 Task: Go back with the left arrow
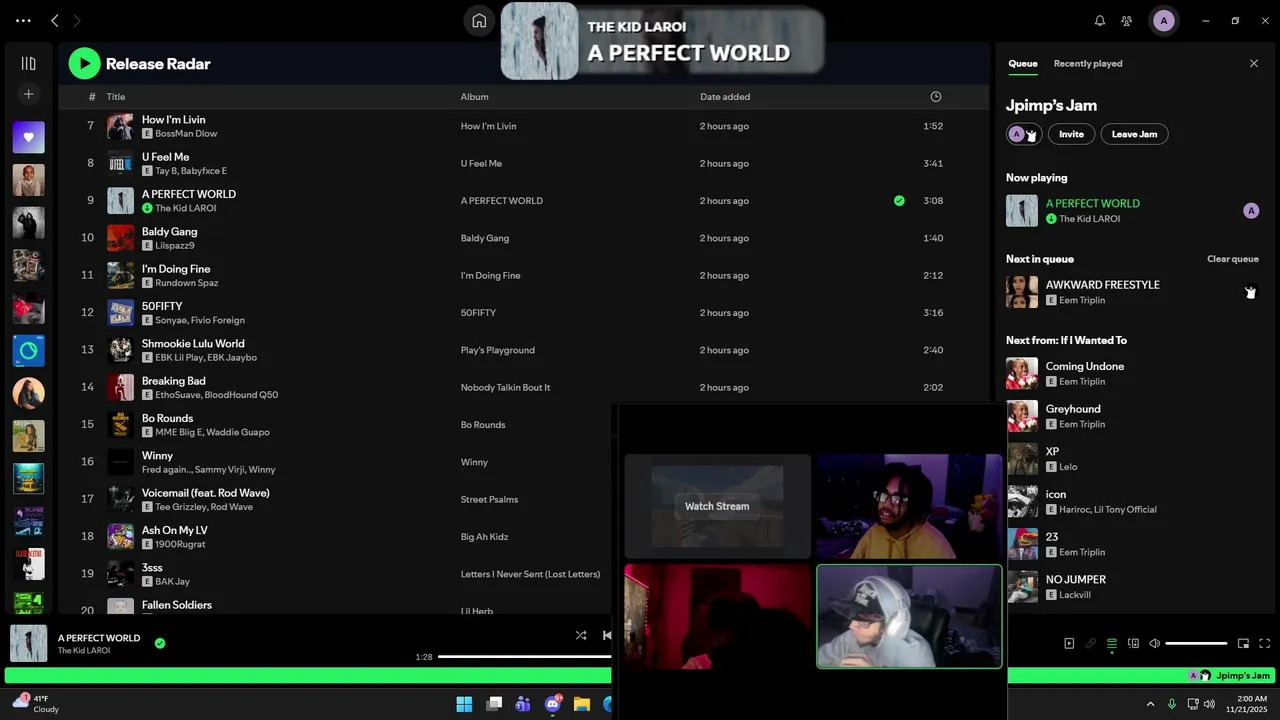(x=55, y=20)
